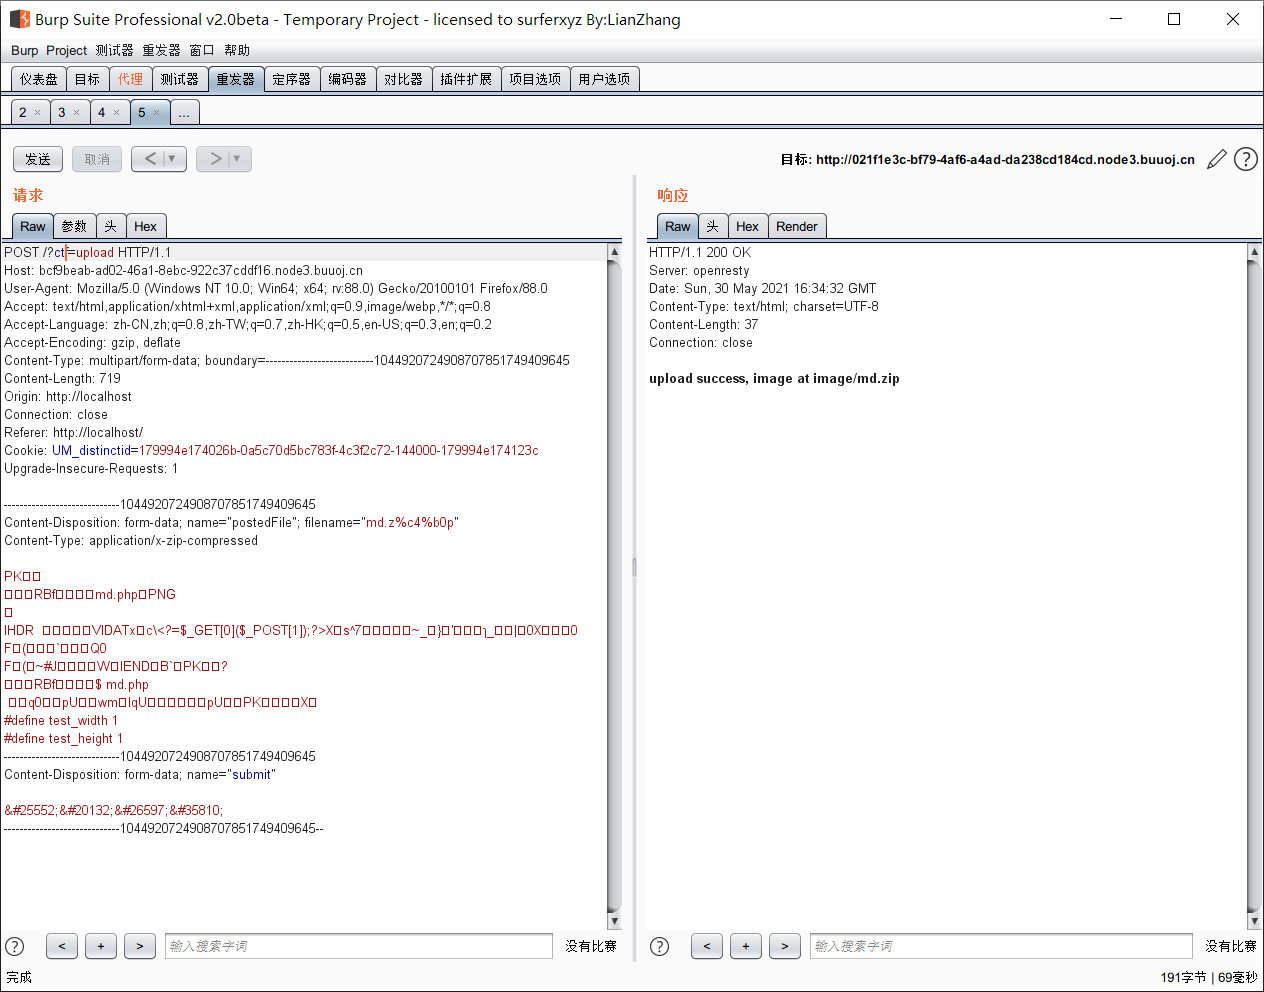
Task: Select request Hex tab
Action: [145, 227]
